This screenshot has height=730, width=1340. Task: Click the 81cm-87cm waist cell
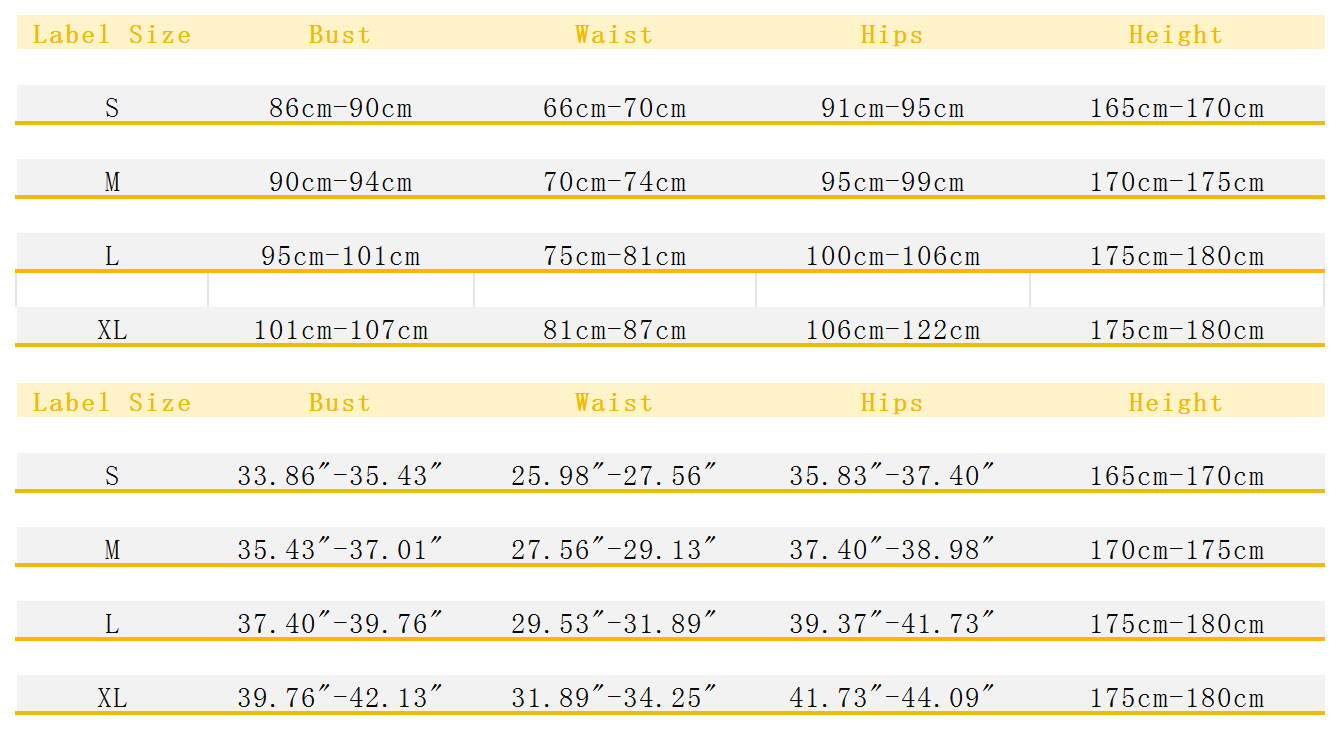point(614,330)
